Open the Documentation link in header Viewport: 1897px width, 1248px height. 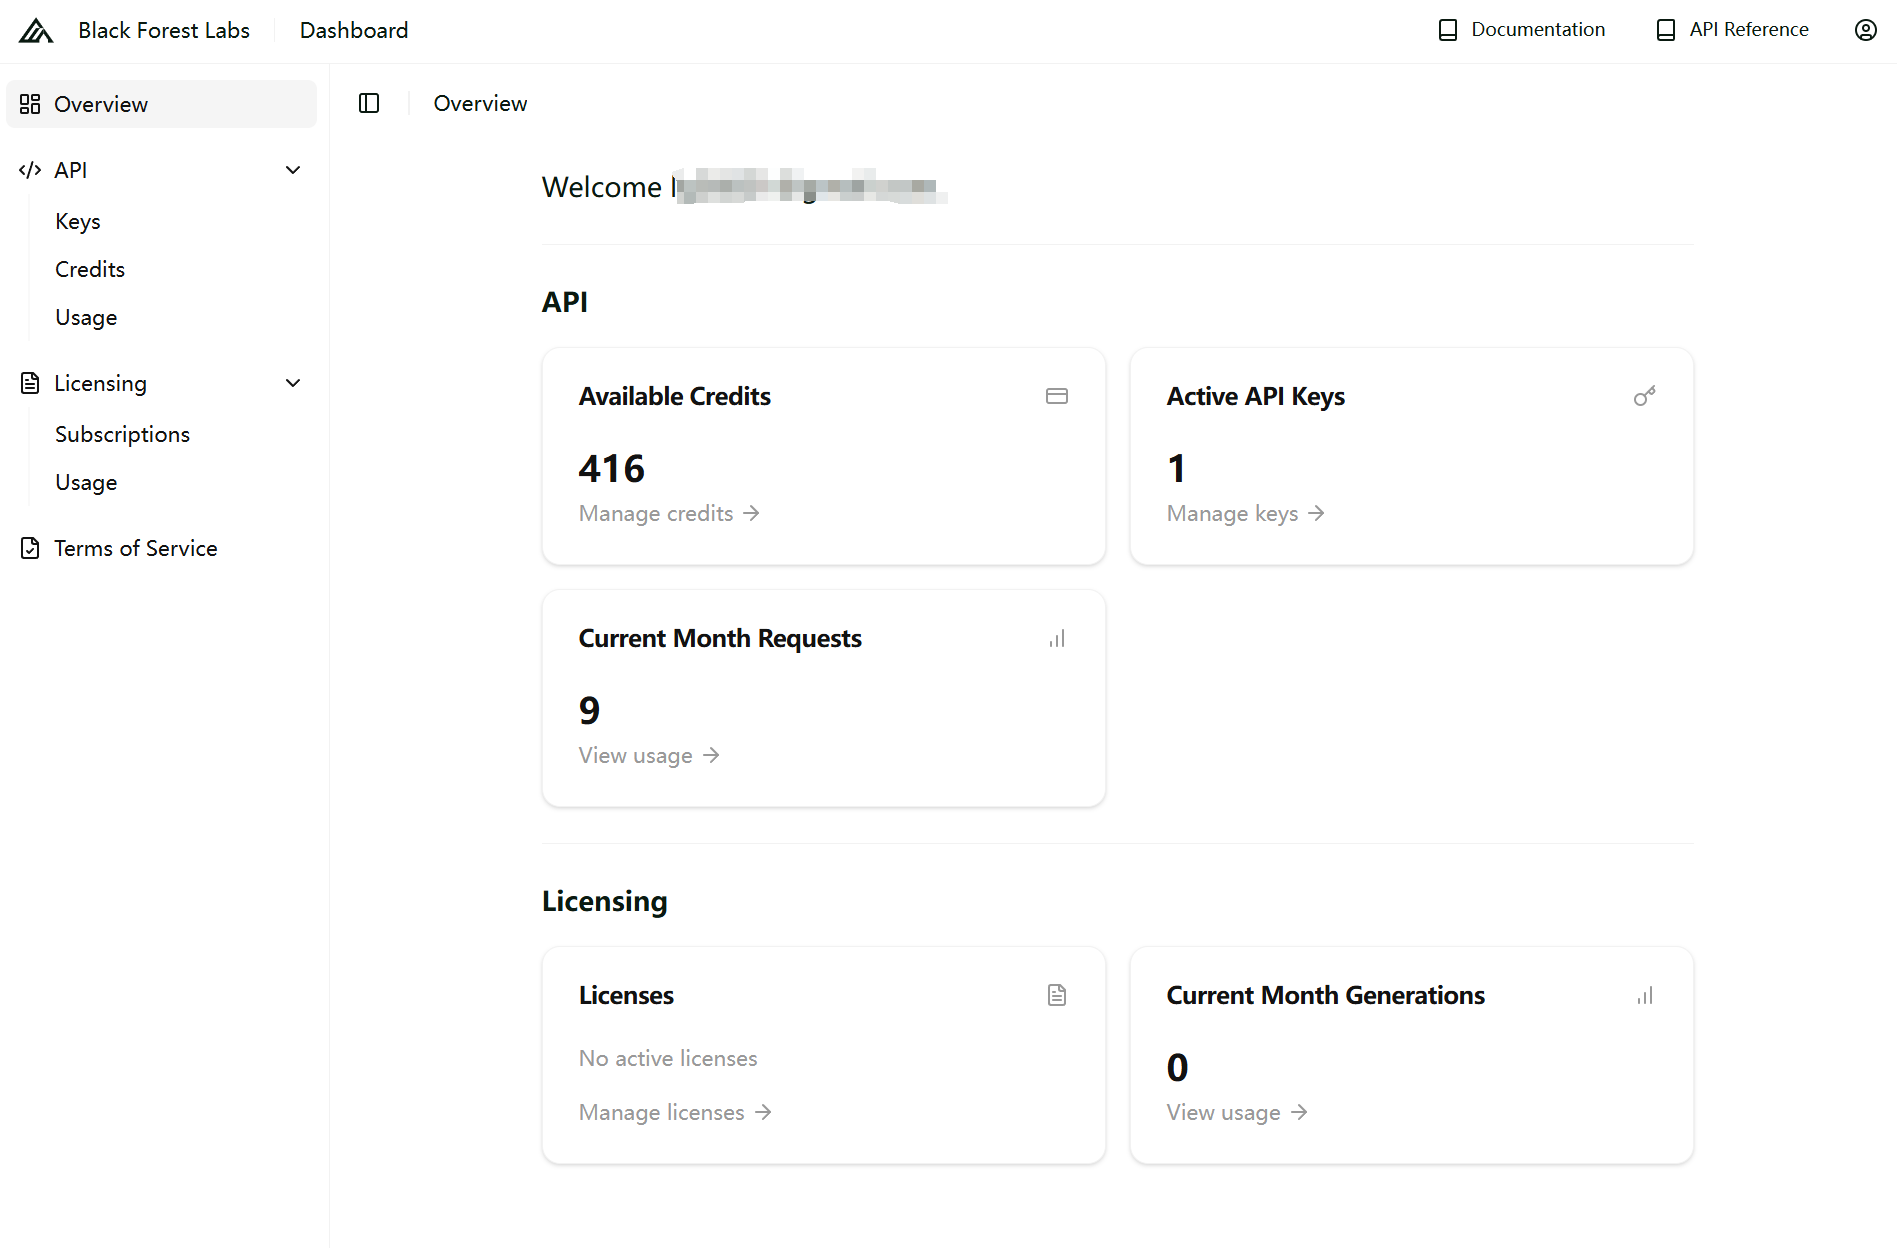click(x=1522, y=30)
